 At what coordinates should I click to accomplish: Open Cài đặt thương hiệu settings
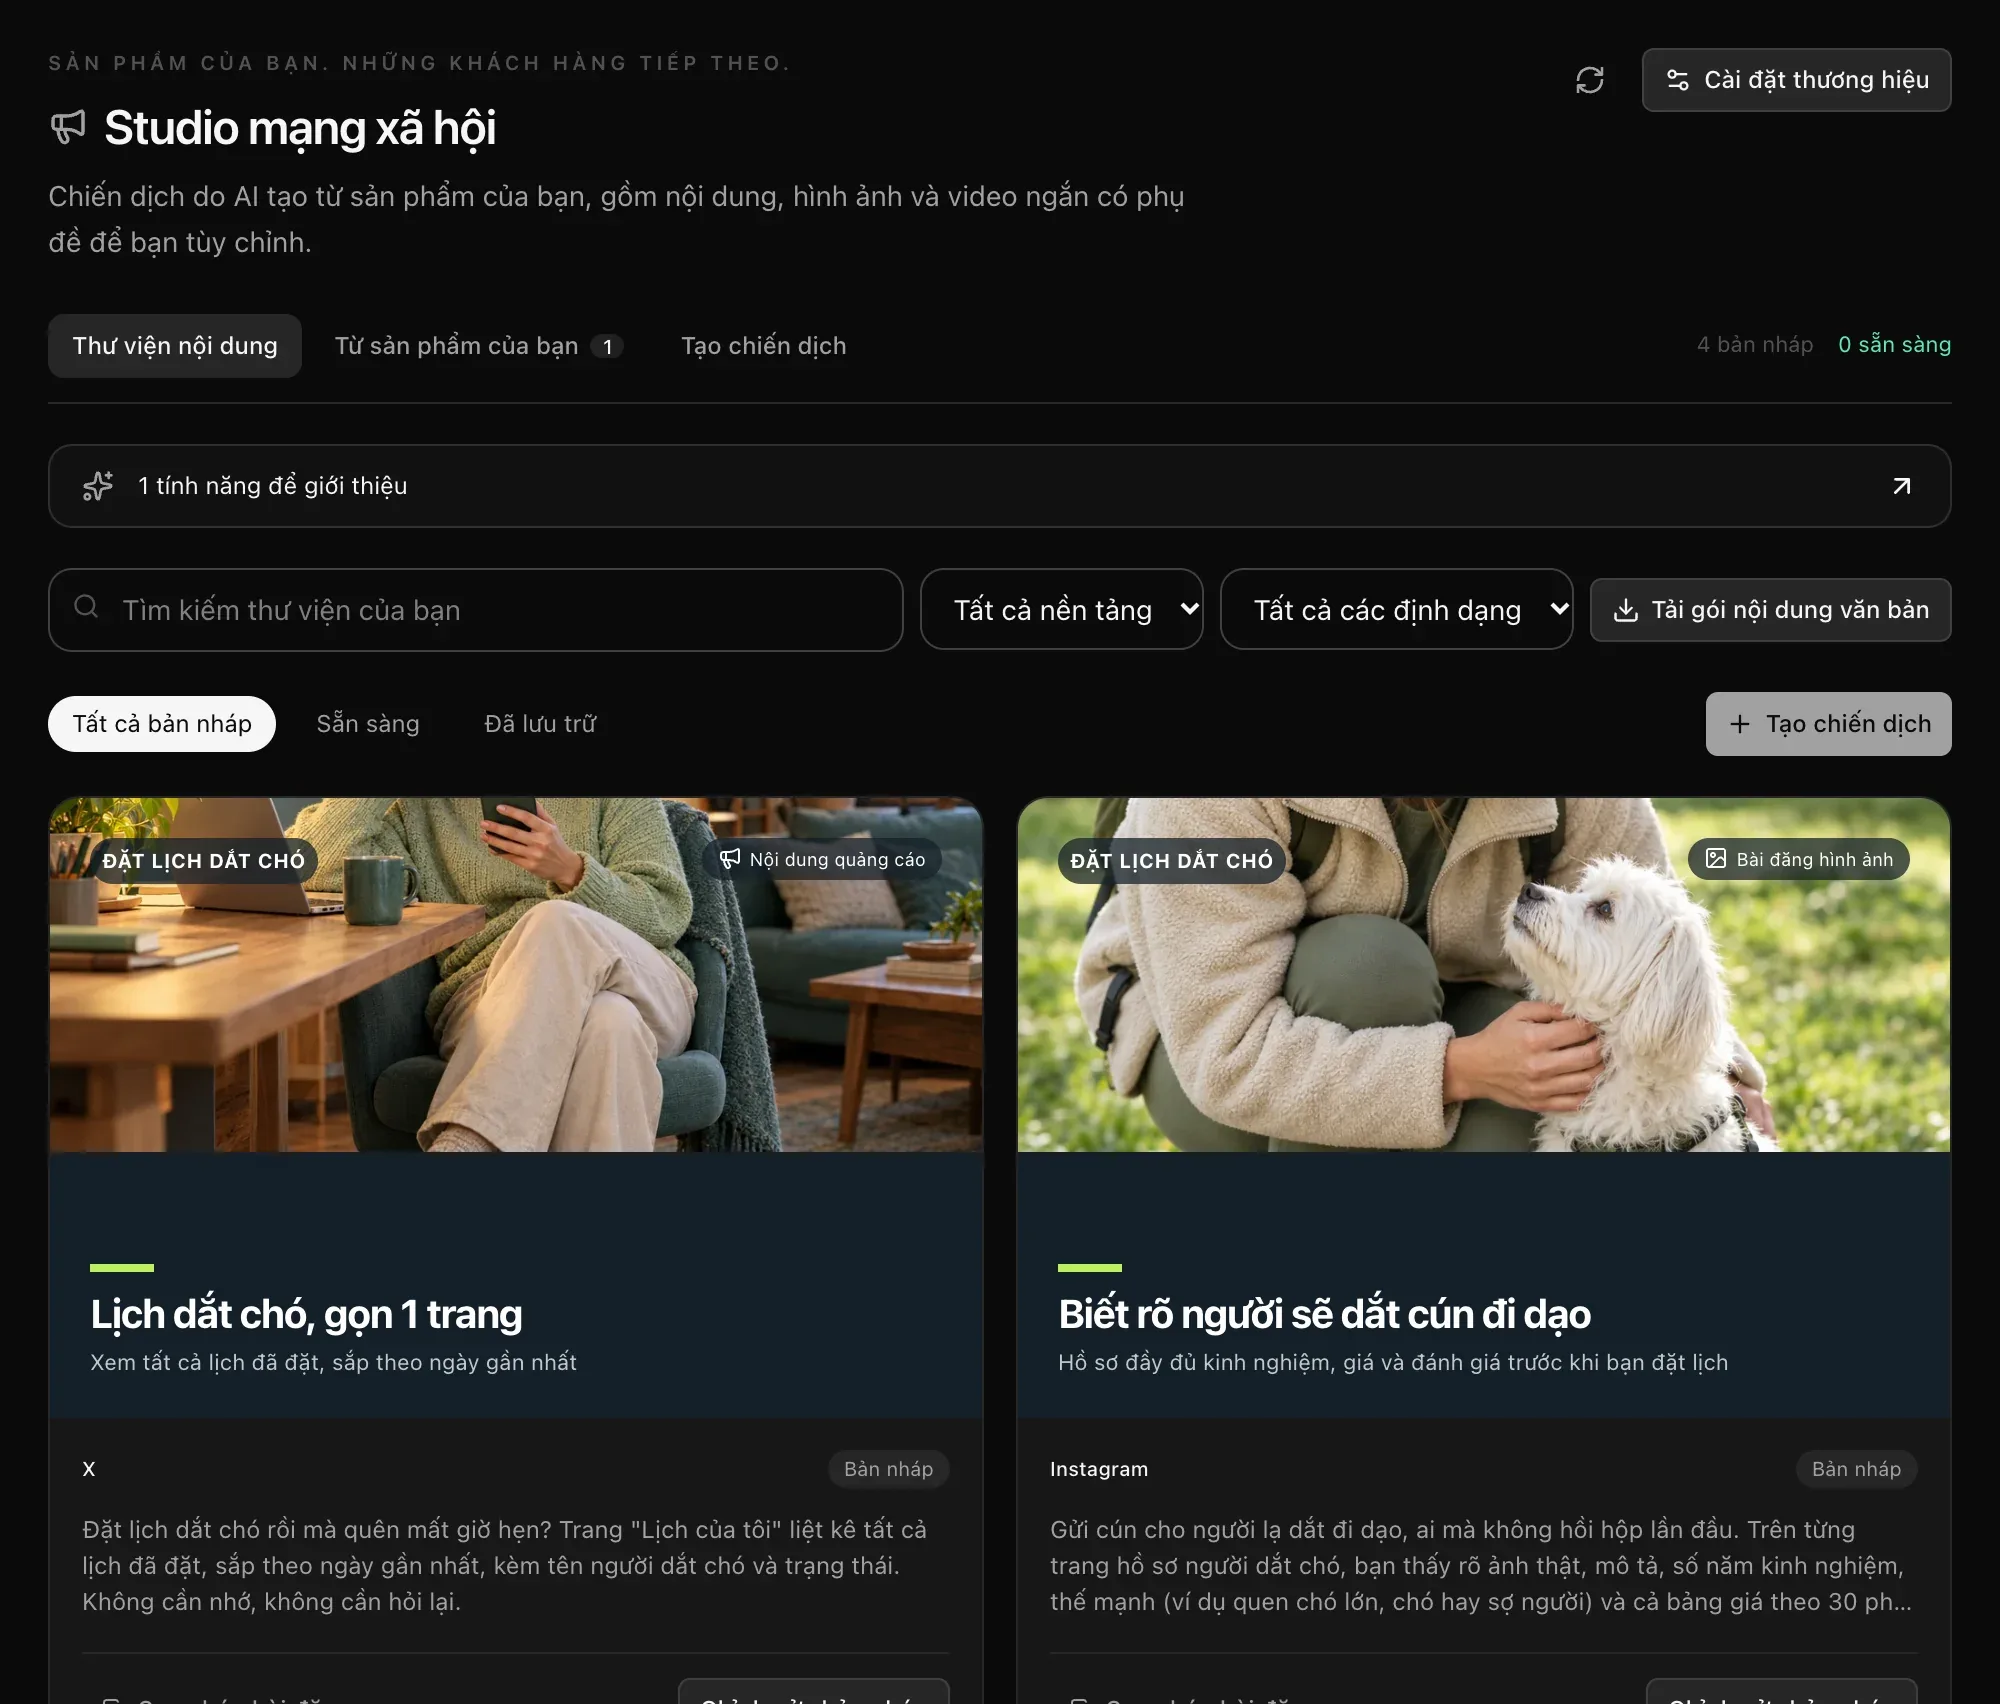click(x=1796, y=80)
